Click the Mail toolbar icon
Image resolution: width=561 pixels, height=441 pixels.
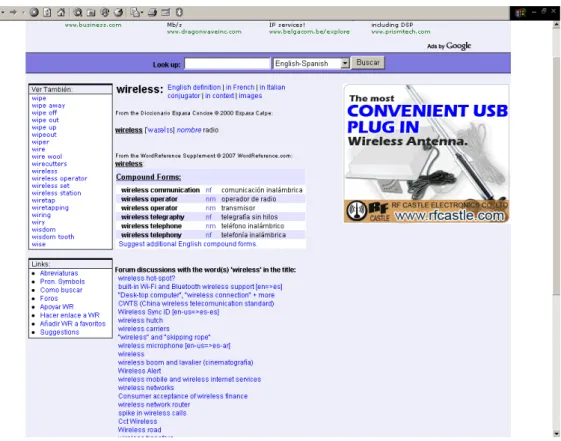(135, 13)
